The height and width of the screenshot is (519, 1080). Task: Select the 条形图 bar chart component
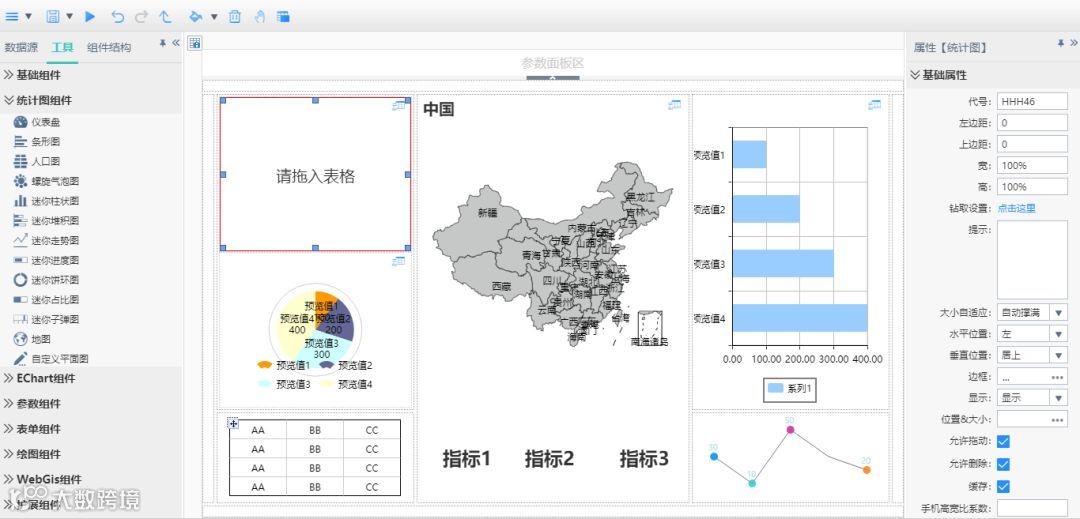(x=37, y=142)
